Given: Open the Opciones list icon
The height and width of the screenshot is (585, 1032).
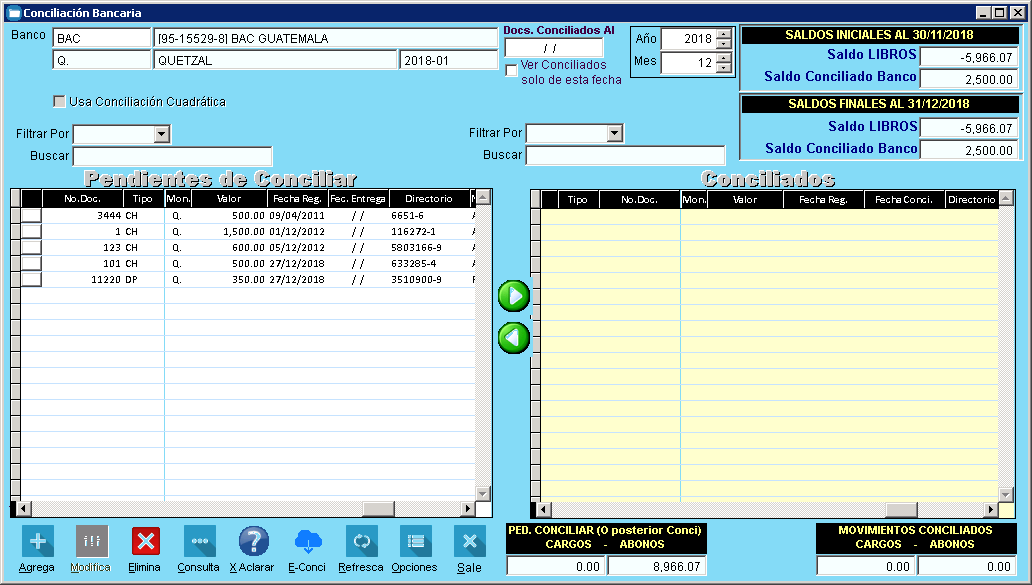Looking at the screenshot, I should click(x=415, y=542).
